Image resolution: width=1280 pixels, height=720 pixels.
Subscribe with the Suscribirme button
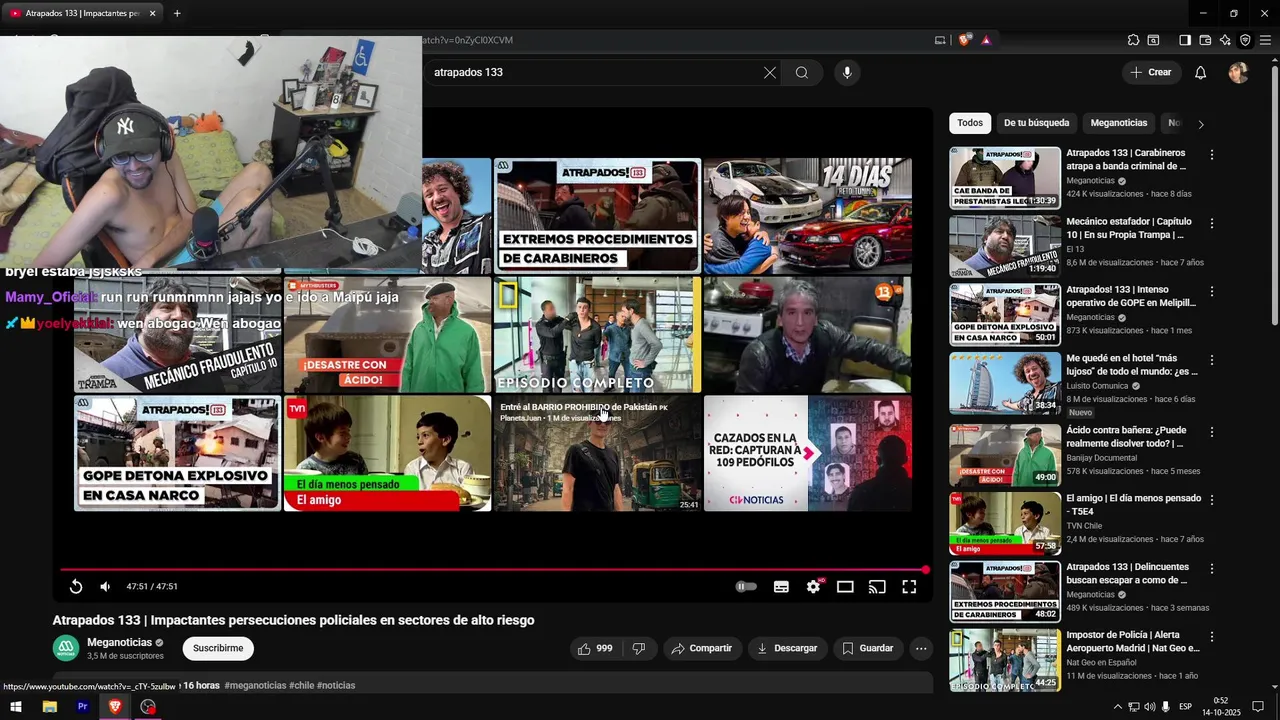(218, 648)
